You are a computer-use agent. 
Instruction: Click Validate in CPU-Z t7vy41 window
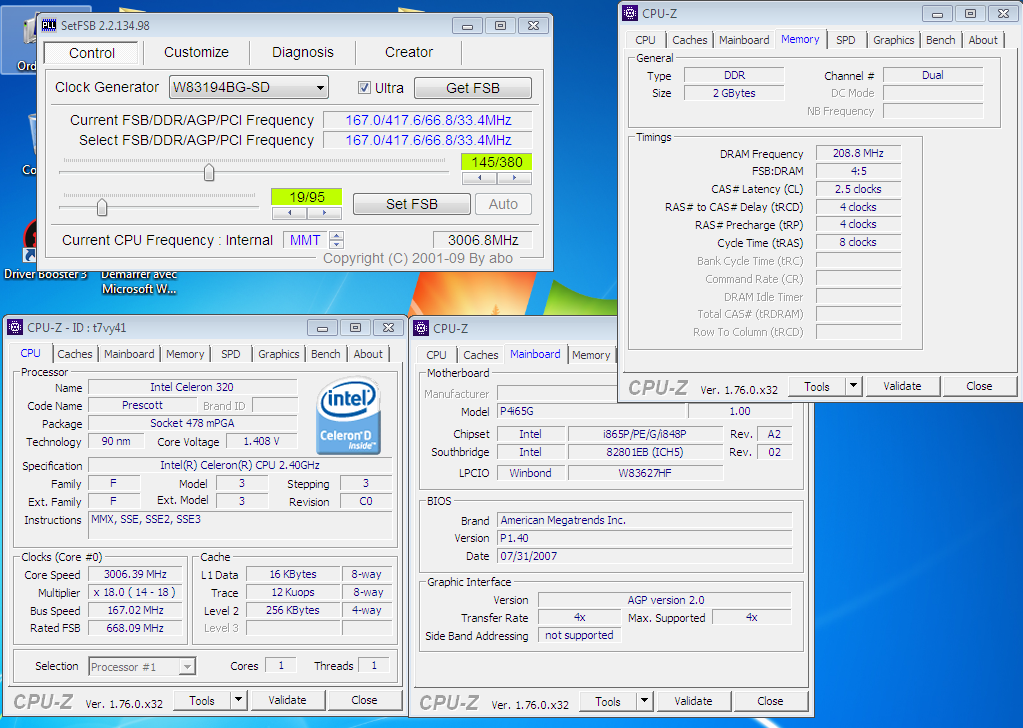287,700
